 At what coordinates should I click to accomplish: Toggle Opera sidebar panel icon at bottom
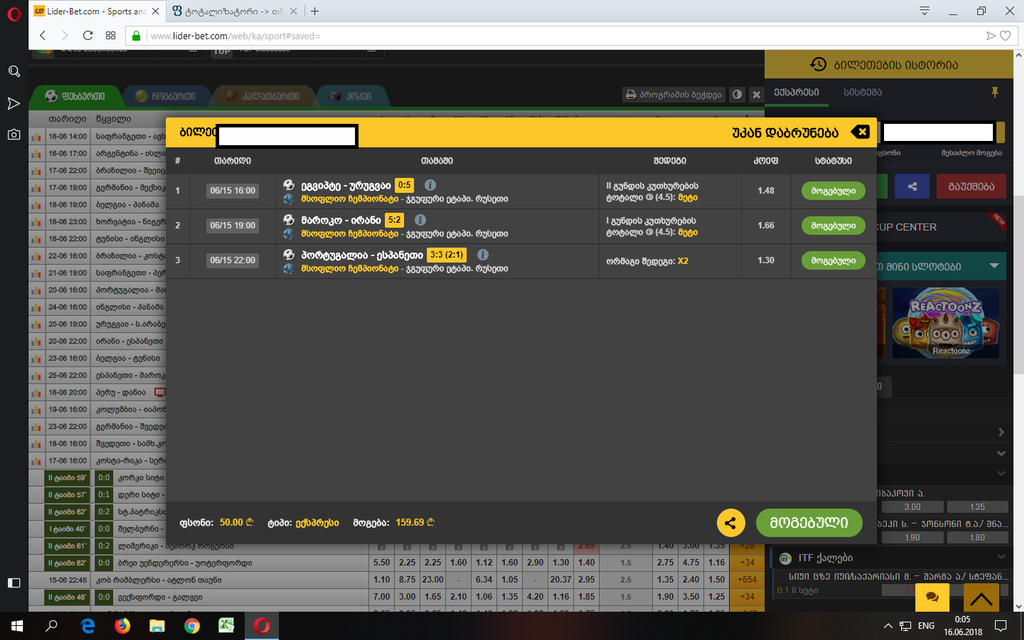(14, 583)
